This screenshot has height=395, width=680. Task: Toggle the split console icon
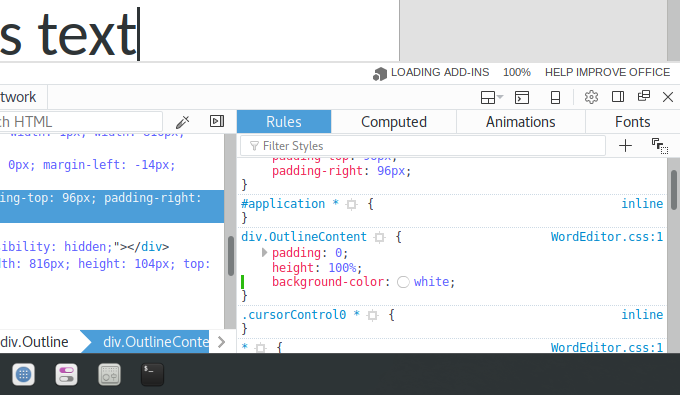[522, 97]
